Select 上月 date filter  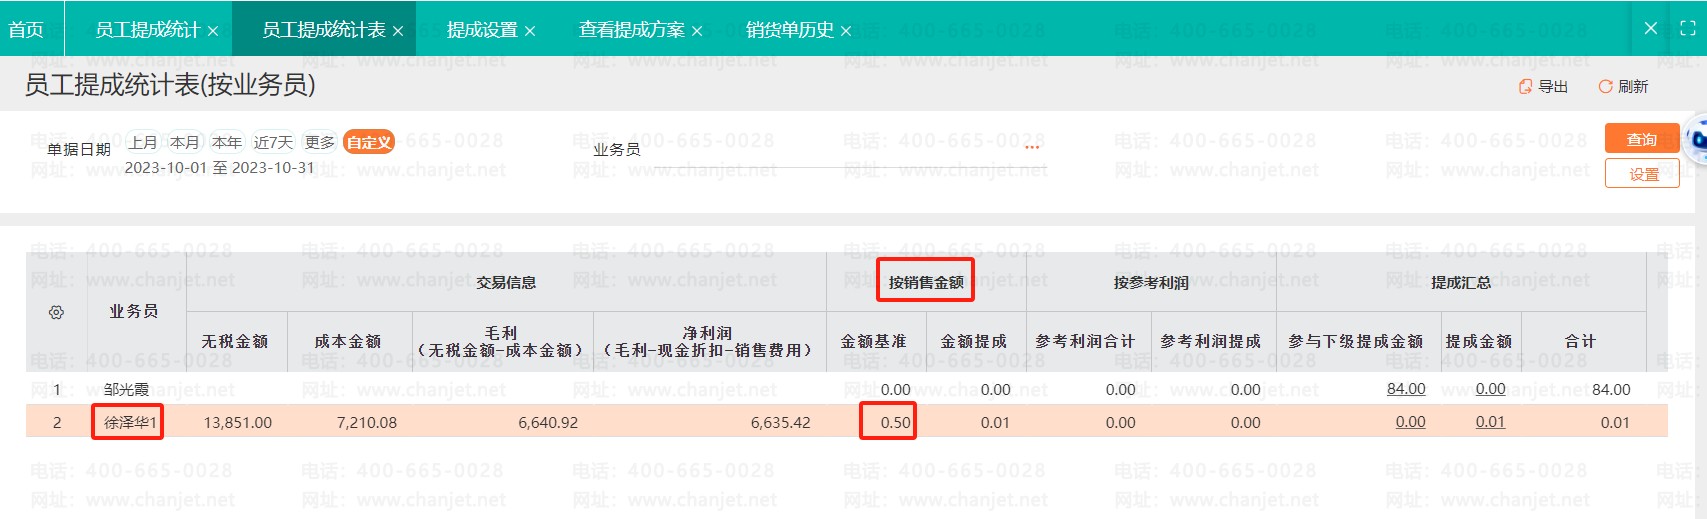pos(143,142)
